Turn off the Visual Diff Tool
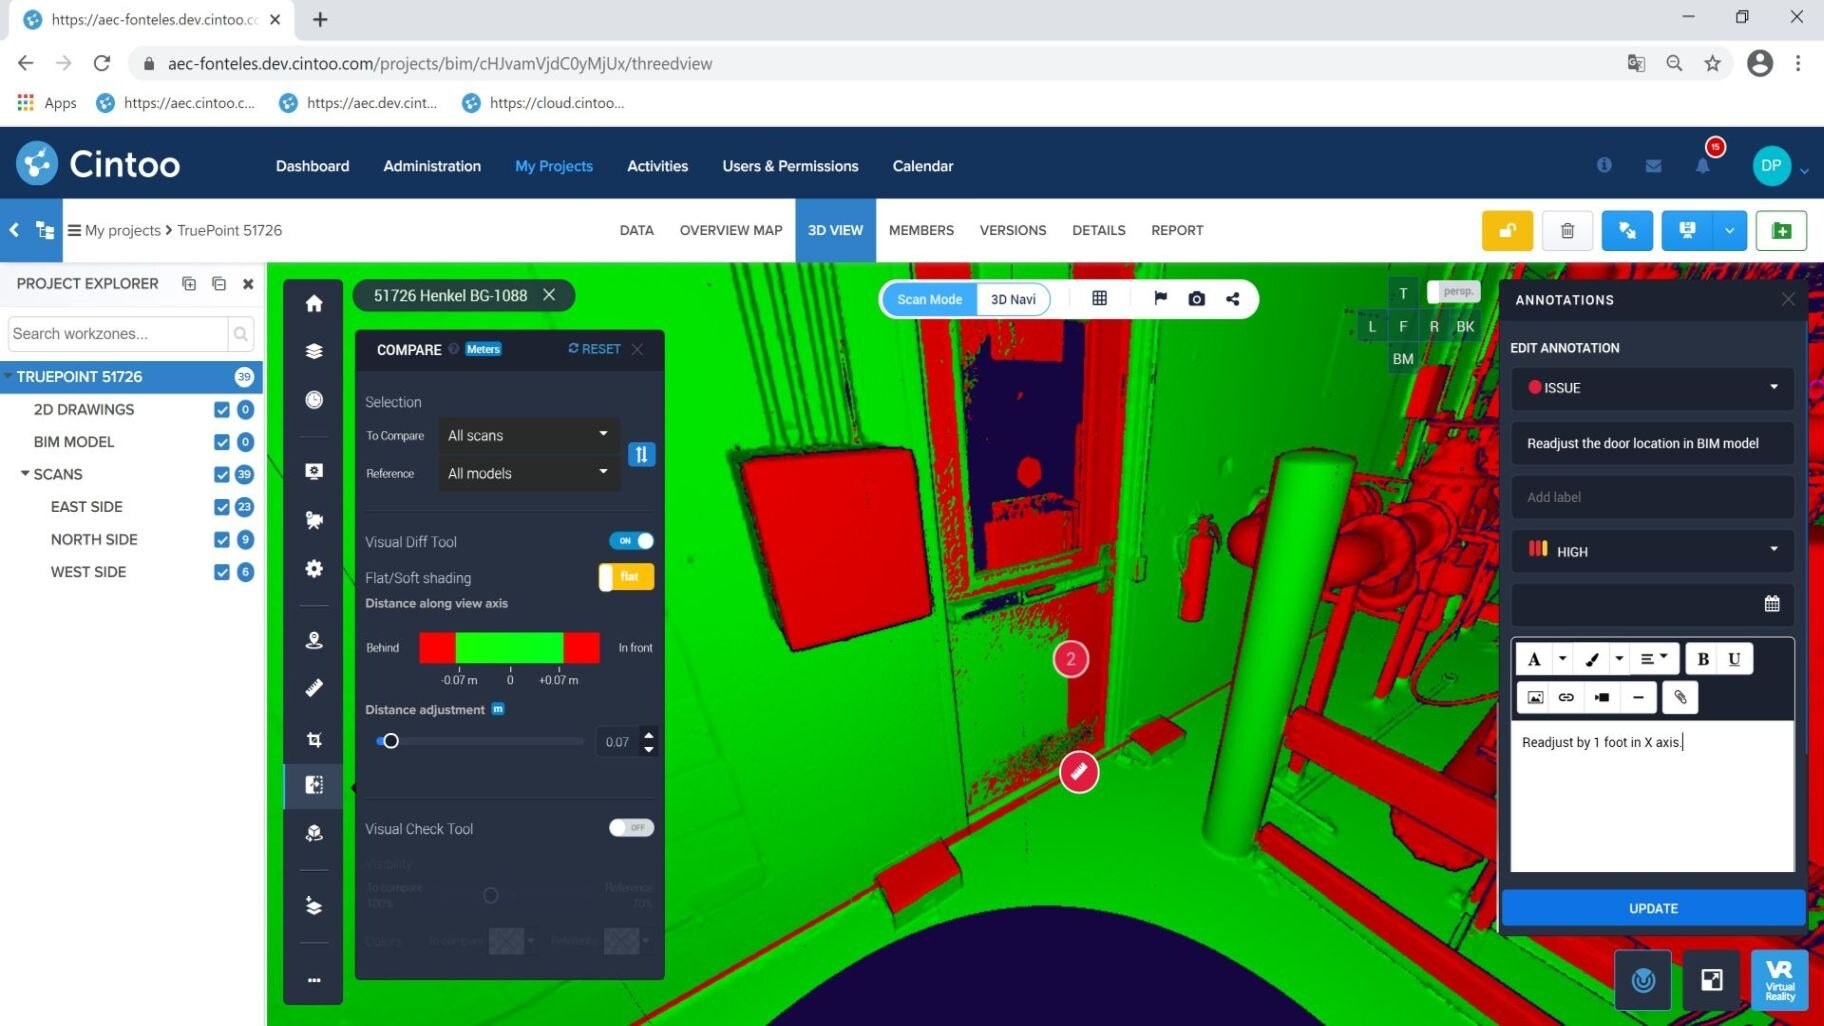The height and width of the screenshot is (1026, 1824). click(x=631, y=540)
